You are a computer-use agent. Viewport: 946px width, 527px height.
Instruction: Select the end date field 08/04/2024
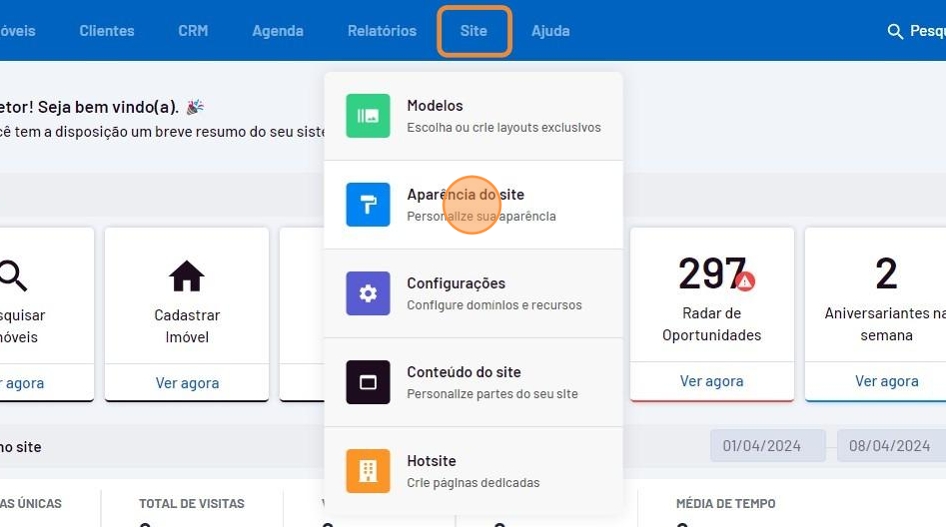point(890,446)
